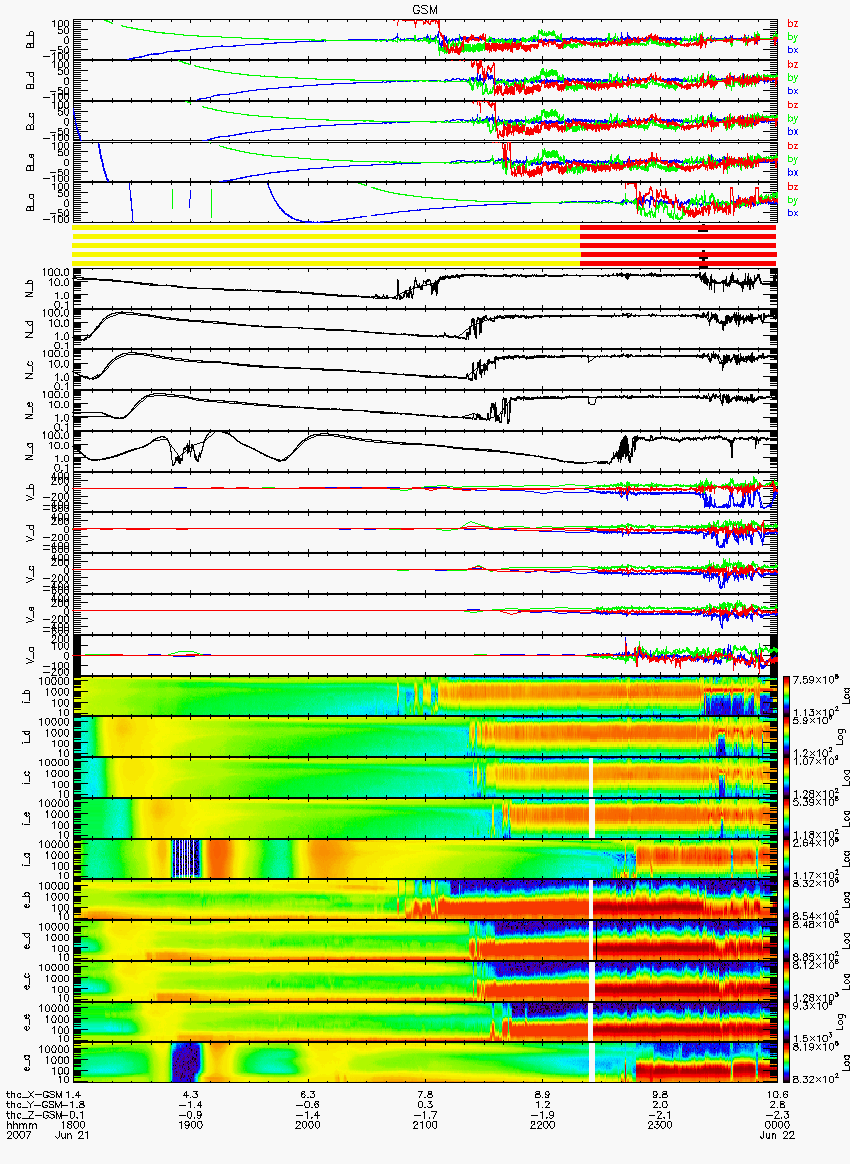Select the V_a velocity panel label
Image resolution: width=850 pixels, height=1164 pixels.
[30, 655]
